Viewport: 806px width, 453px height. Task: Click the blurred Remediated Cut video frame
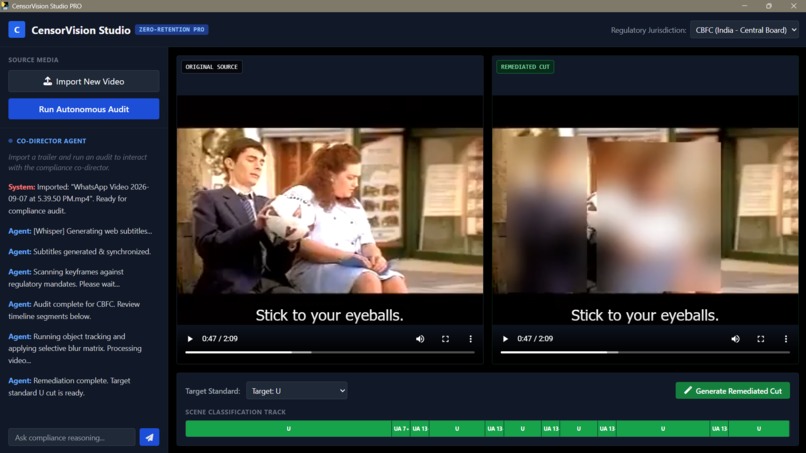tap(645, 210)
